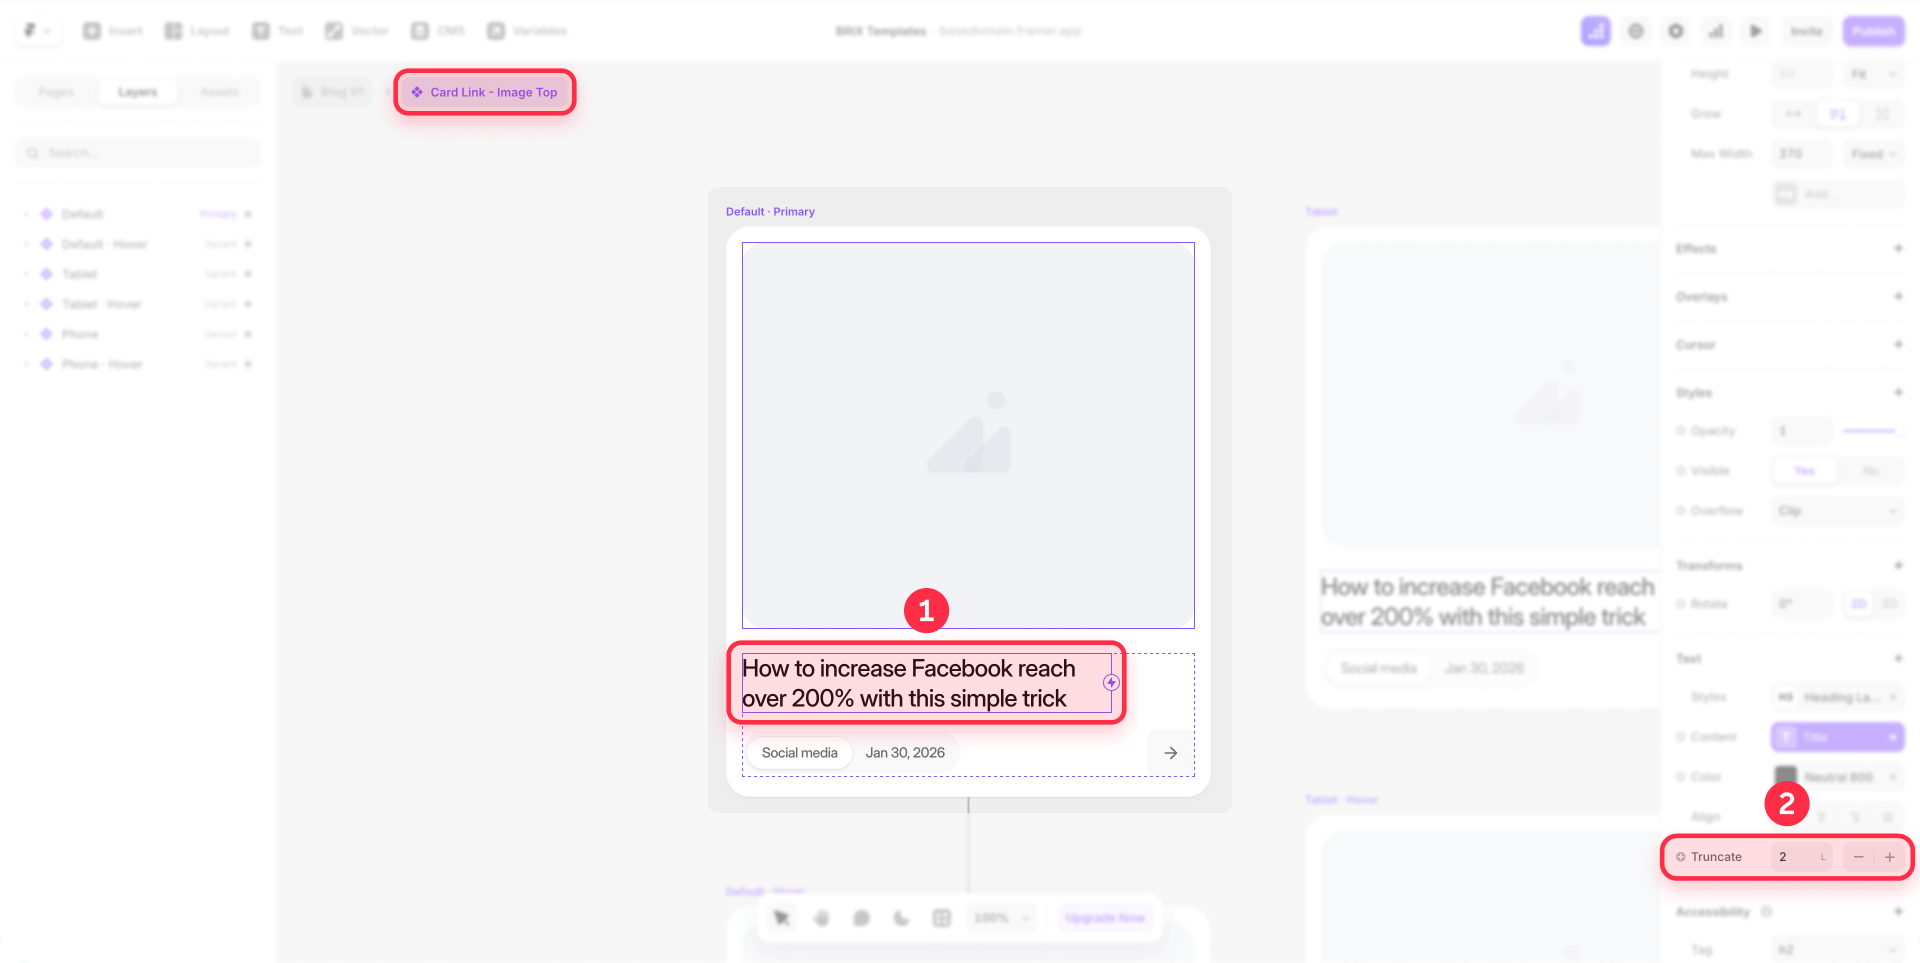This screenshot has height=963, width=1920.
Task: Click the variable bolt icon beside headline
Action: [x=1111, y=682]
